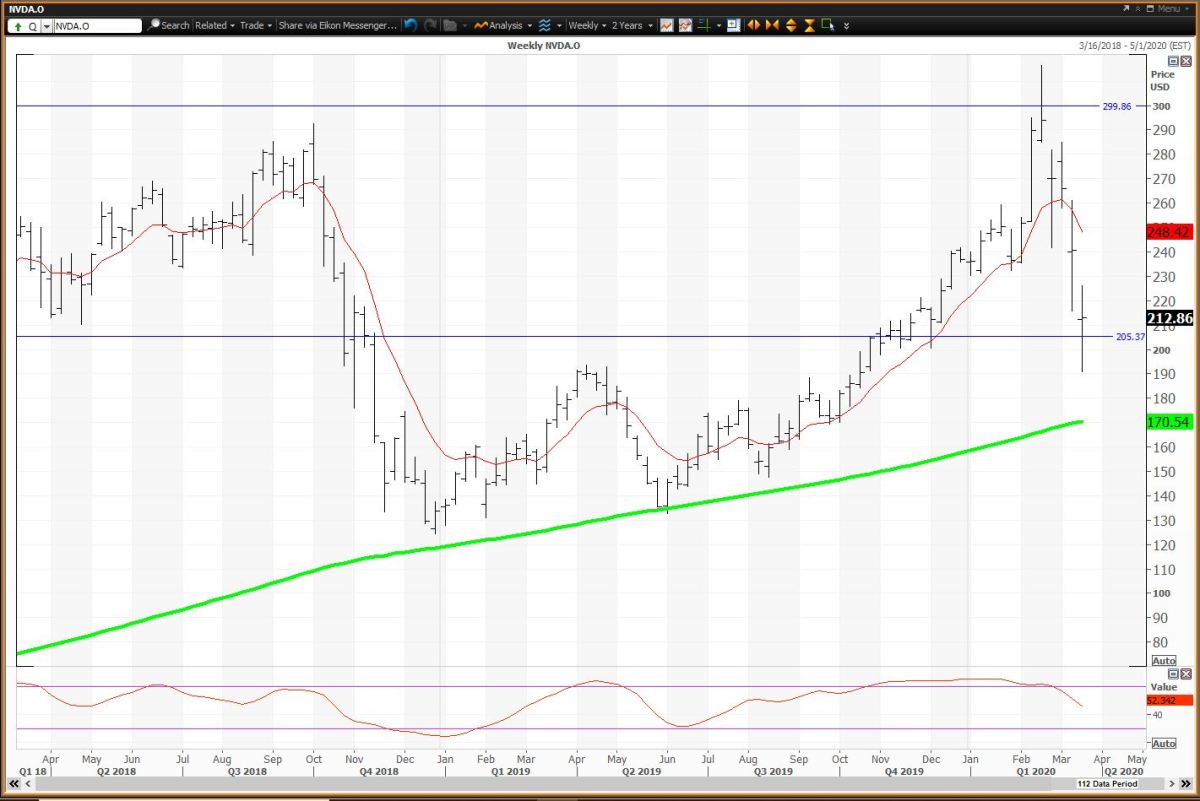
Task: Click the line chart type icon
Action: tap(666, 25)
